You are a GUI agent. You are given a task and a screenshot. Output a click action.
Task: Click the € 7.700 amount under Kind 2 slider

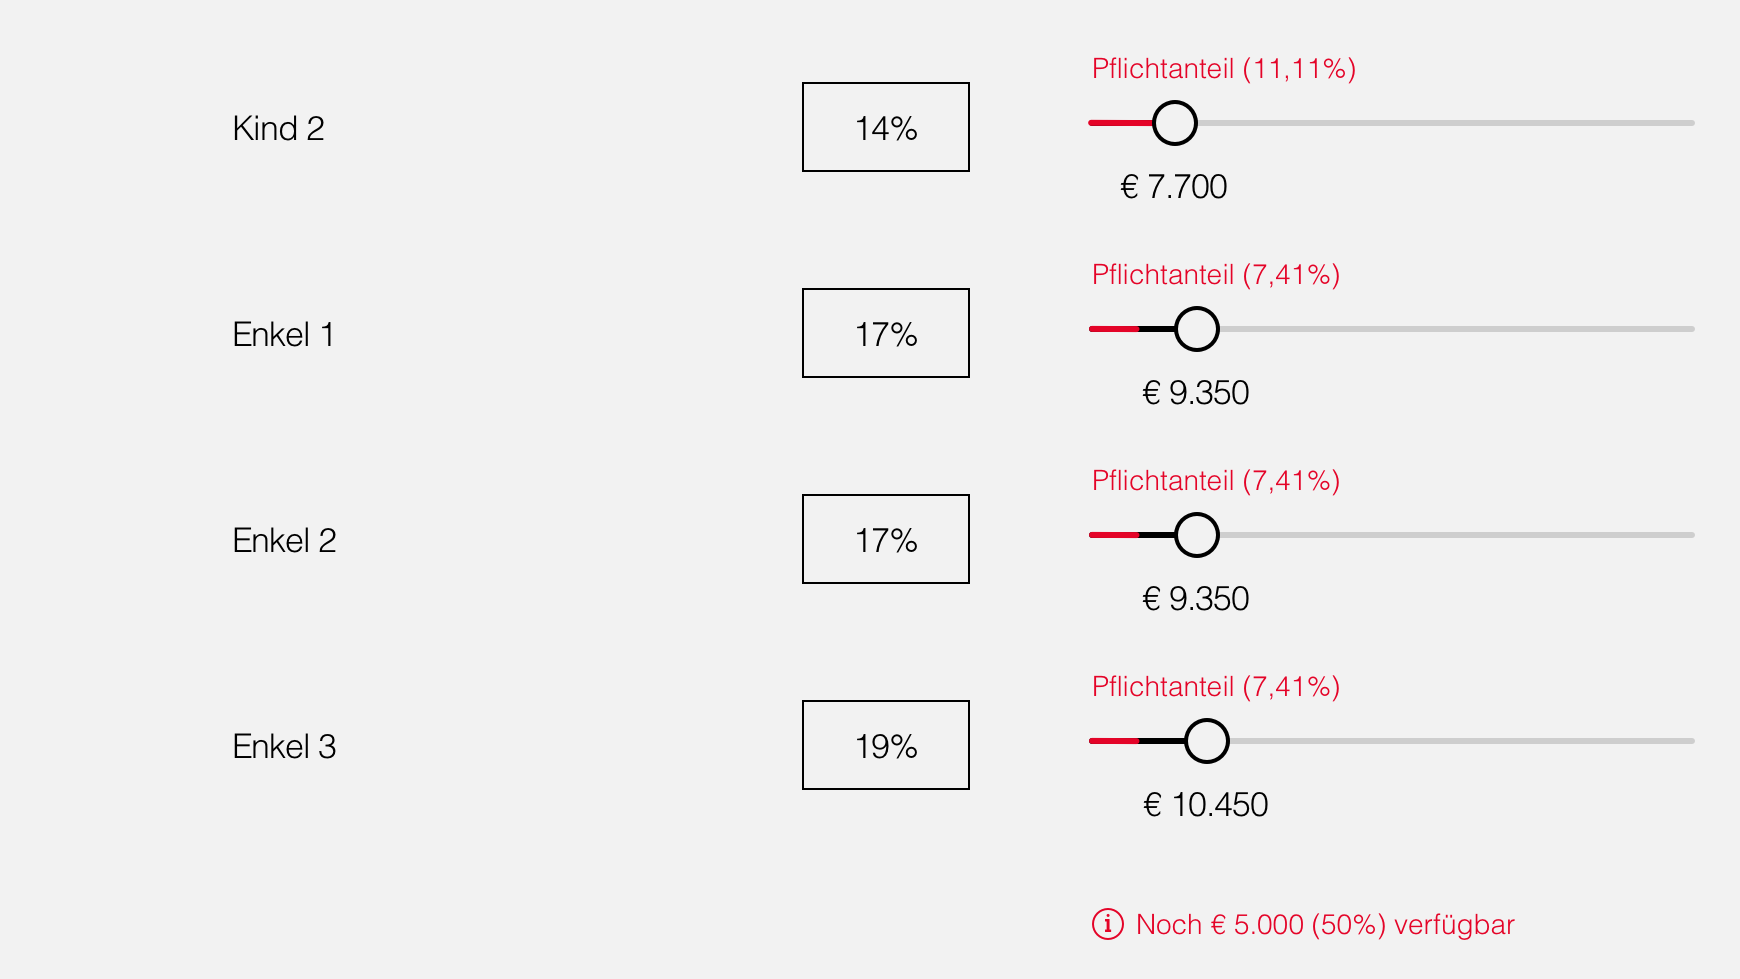click(x=1174, y=187)
